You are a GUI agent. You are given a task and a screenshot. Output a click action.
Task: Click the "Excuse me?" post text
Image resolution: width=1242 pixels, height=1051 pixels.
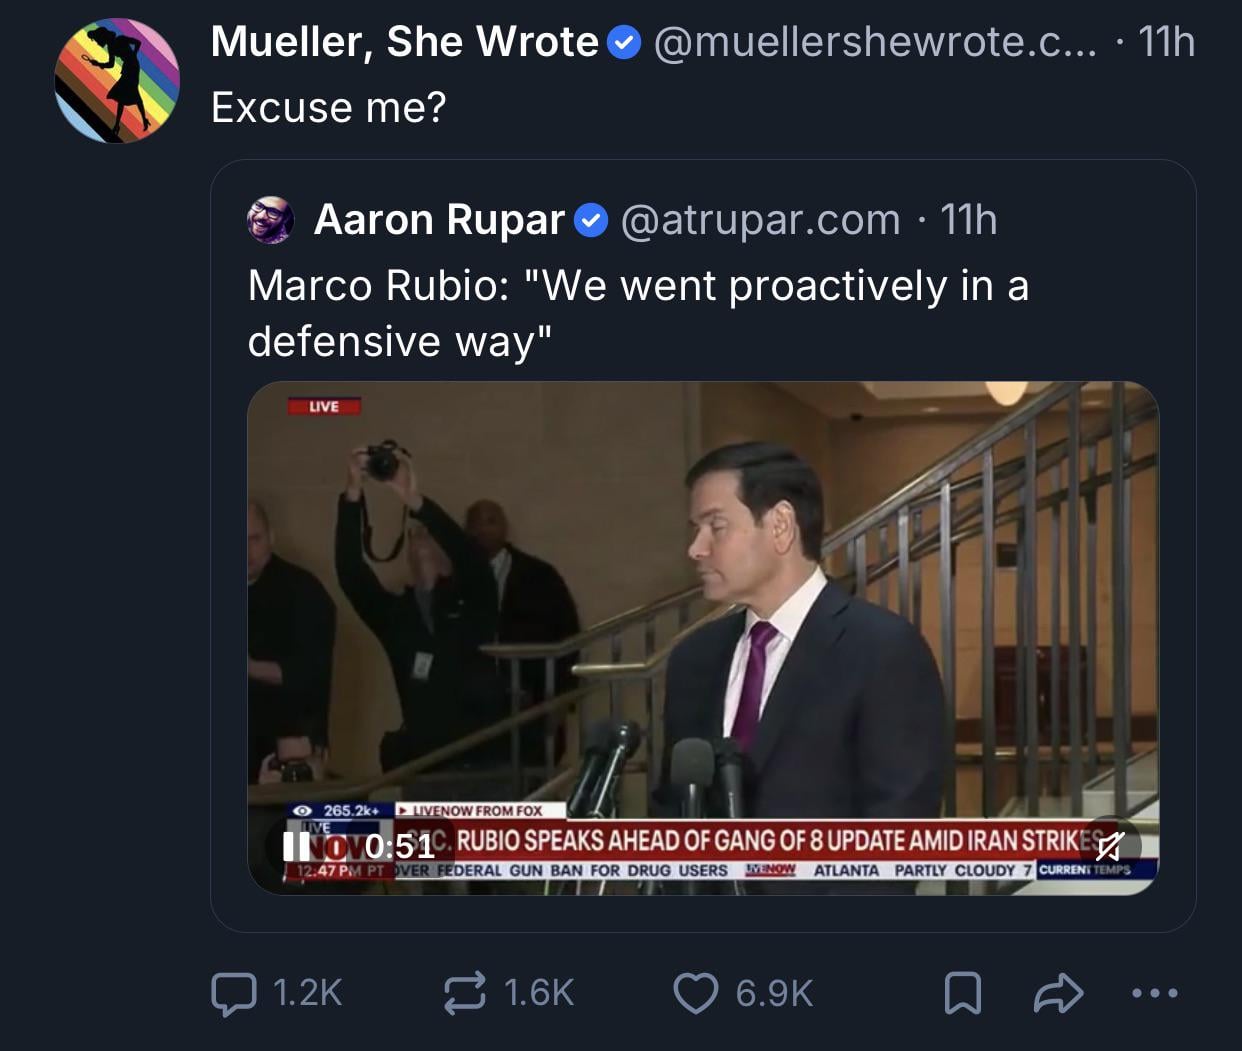(x=328, y=108)
